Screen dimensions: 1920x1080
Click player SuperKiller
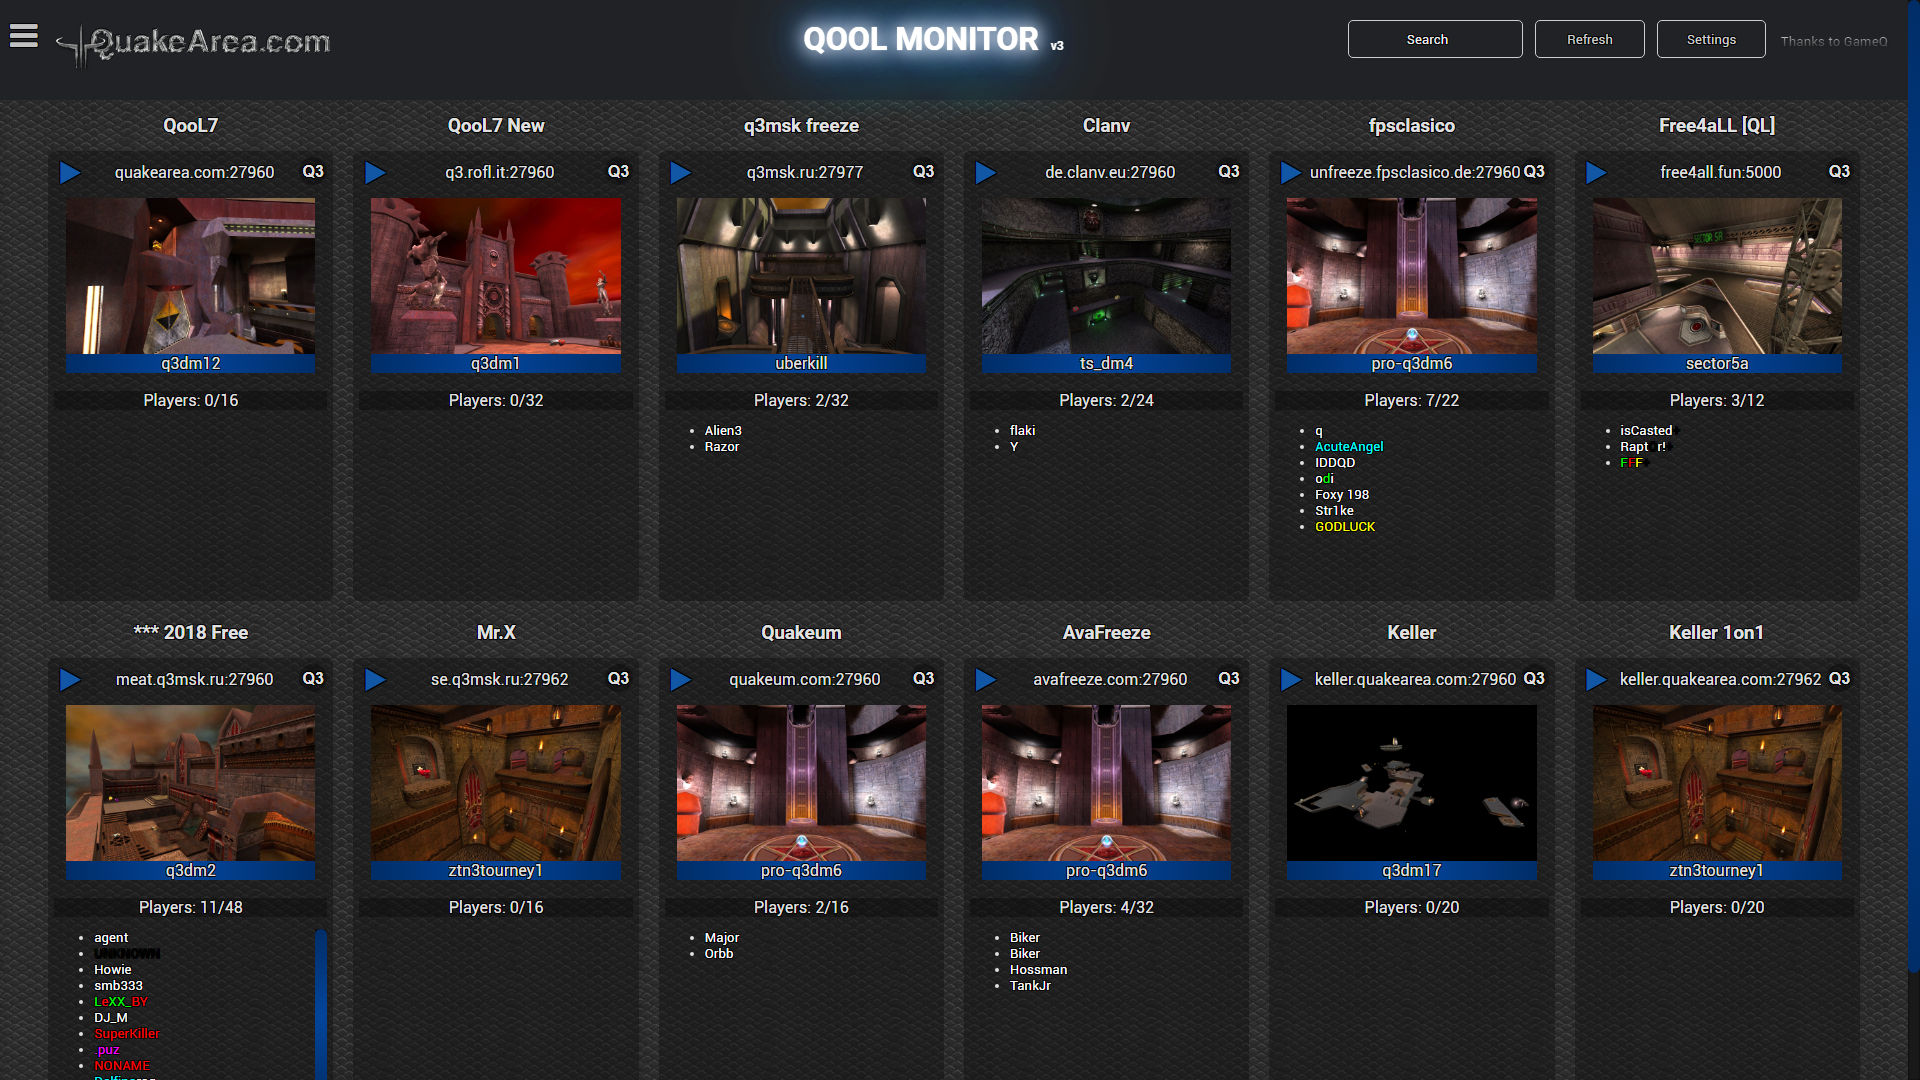(127, 1034)
